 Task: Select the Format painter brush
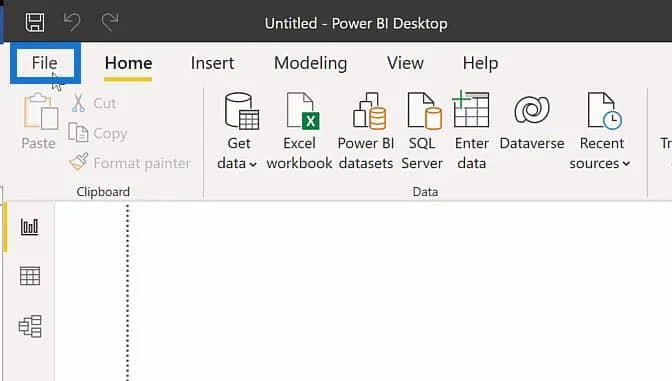point(79,162)
